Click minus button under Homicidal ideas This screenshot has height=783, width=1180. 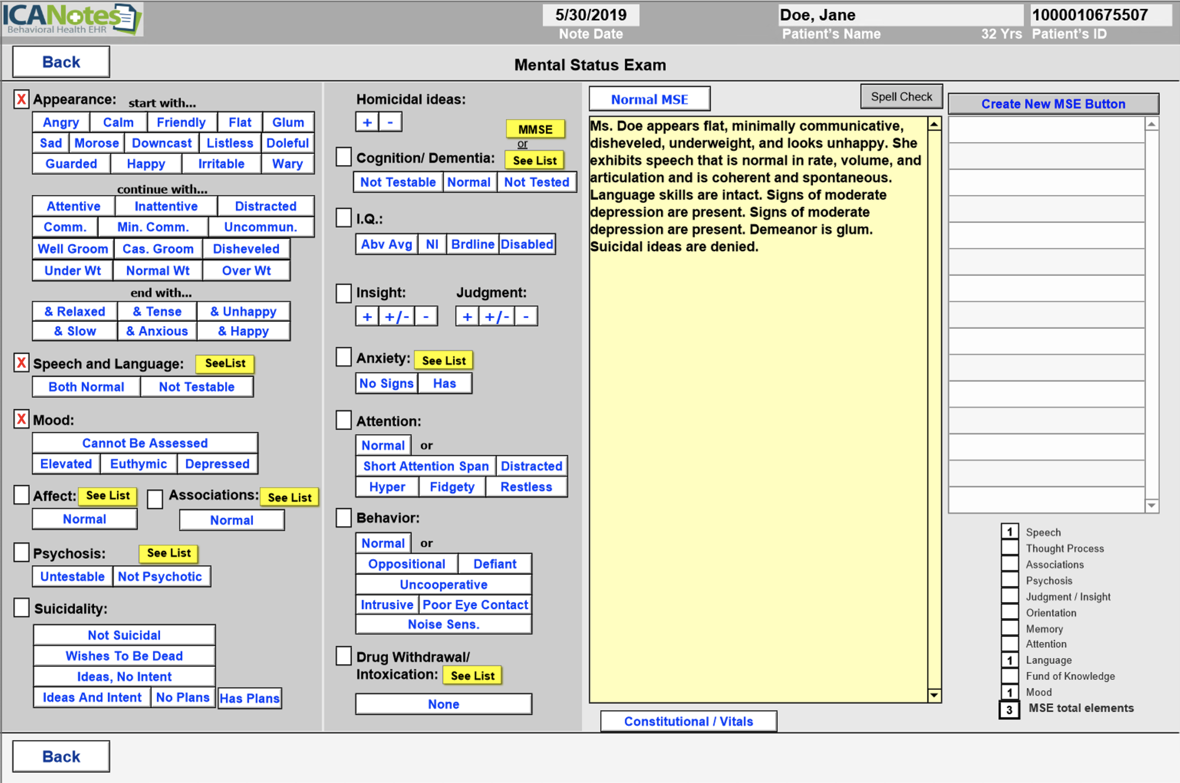(x=391, y=122)
